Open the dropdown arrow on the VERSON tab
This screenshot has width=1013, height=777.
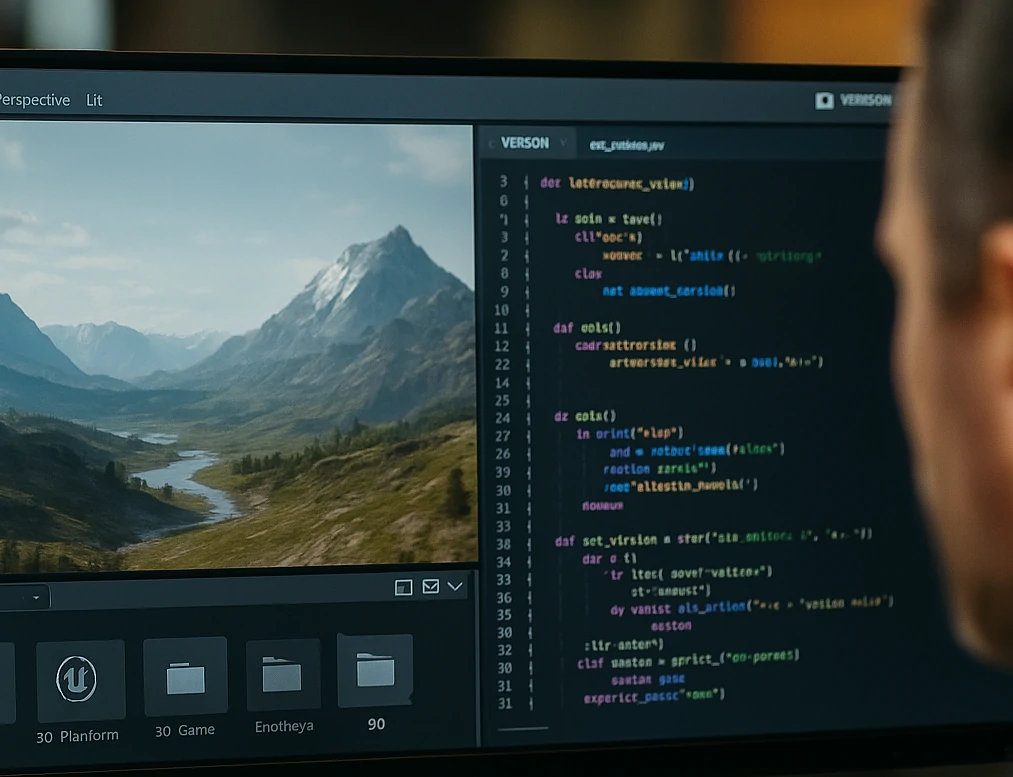(563, 144)
